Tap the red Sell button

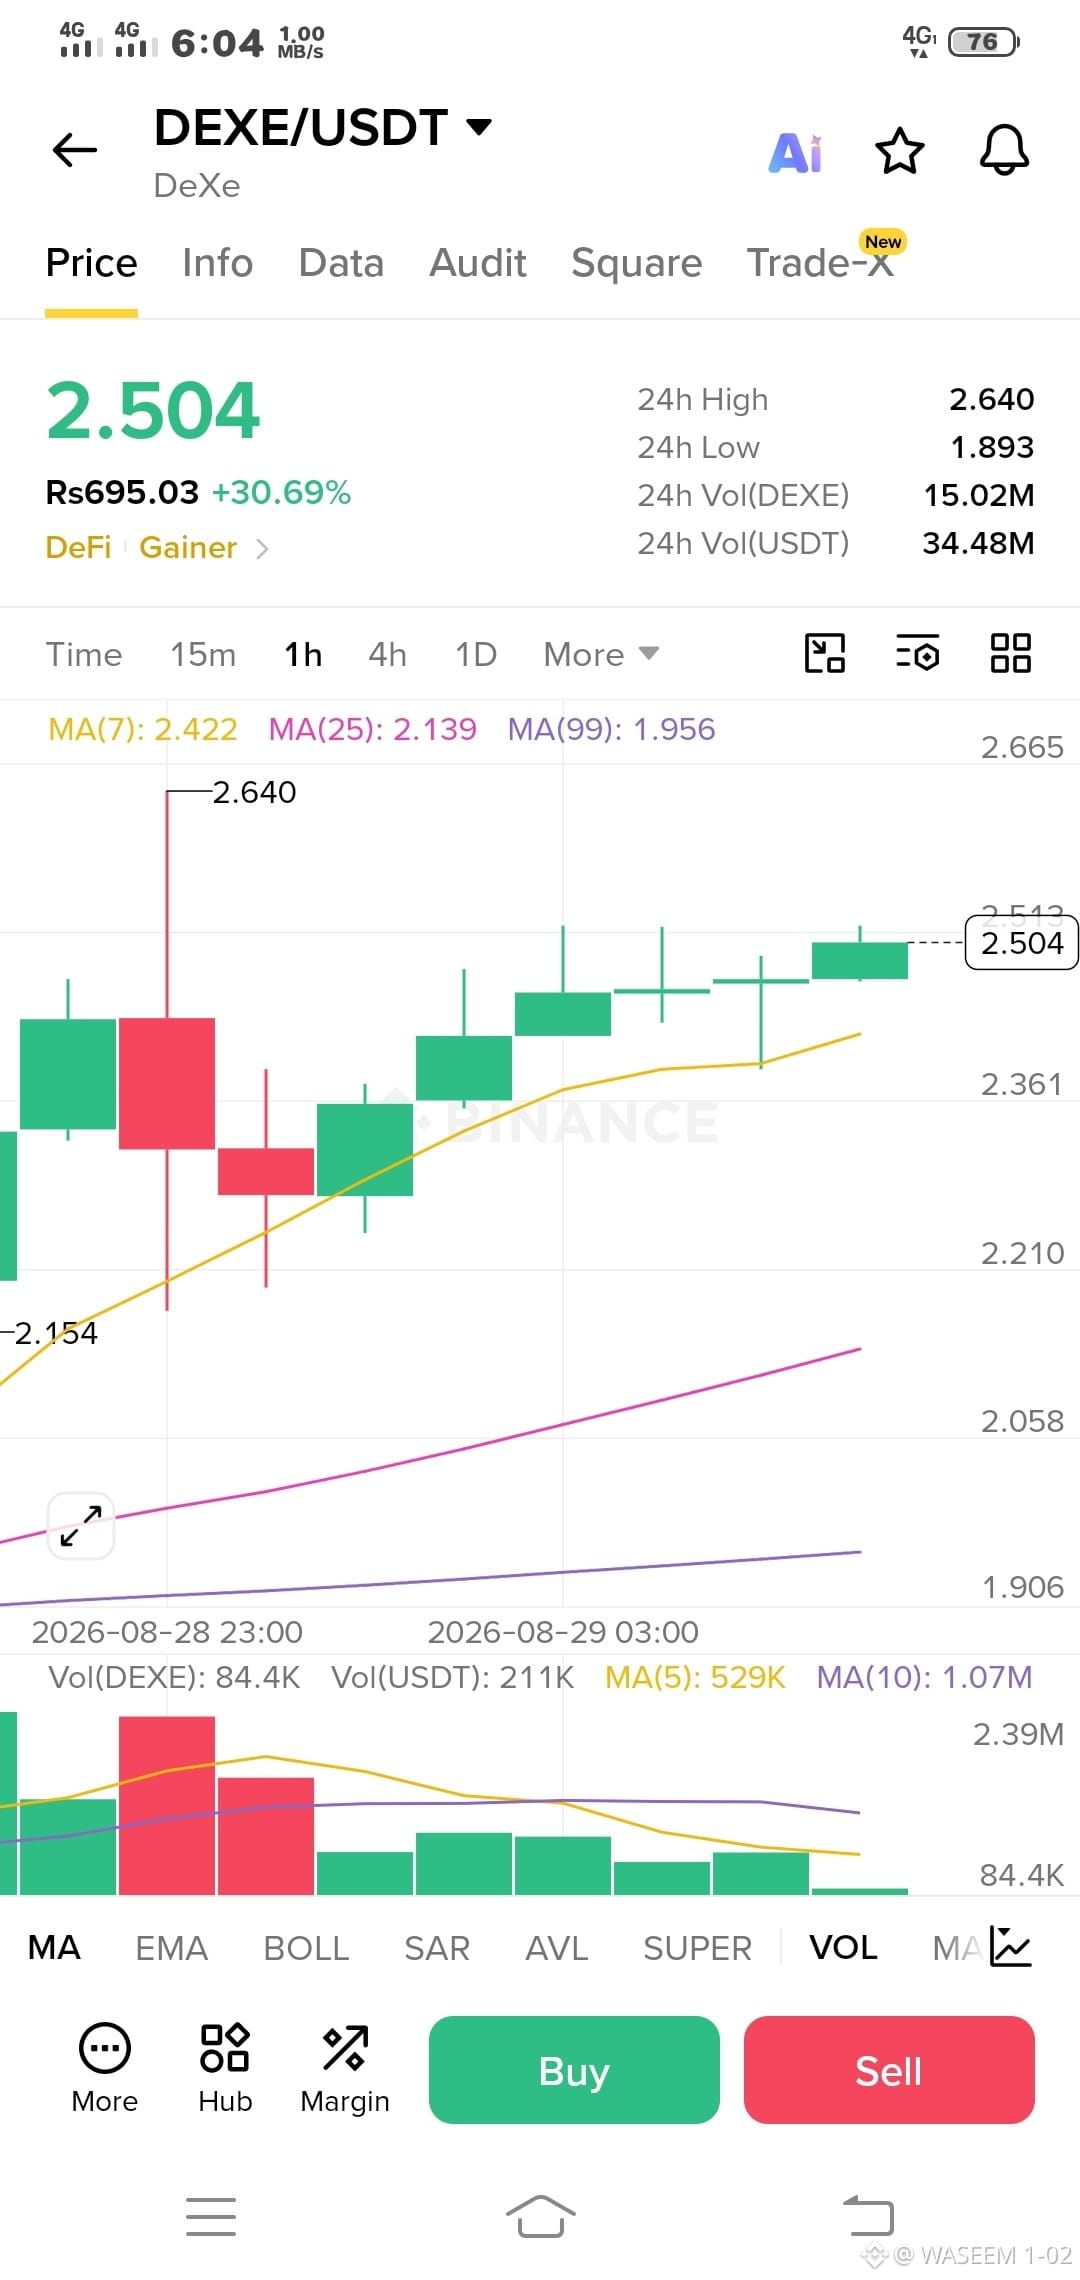click(889, 2070)
